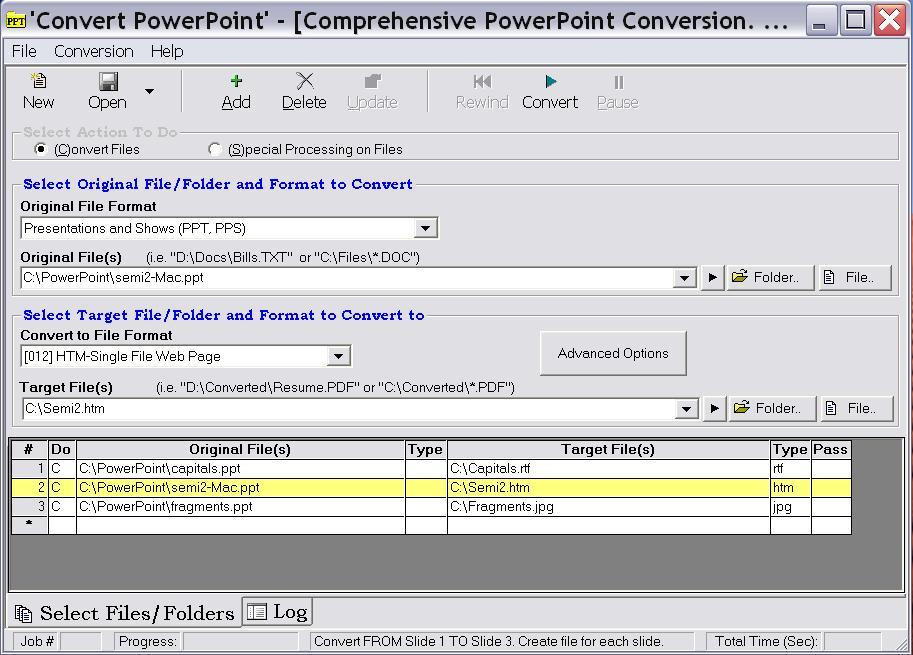Image resolution: width=913 pixels, height=655 pixels.
Task: Start conversion with the Convert icon
Action: 550,81
